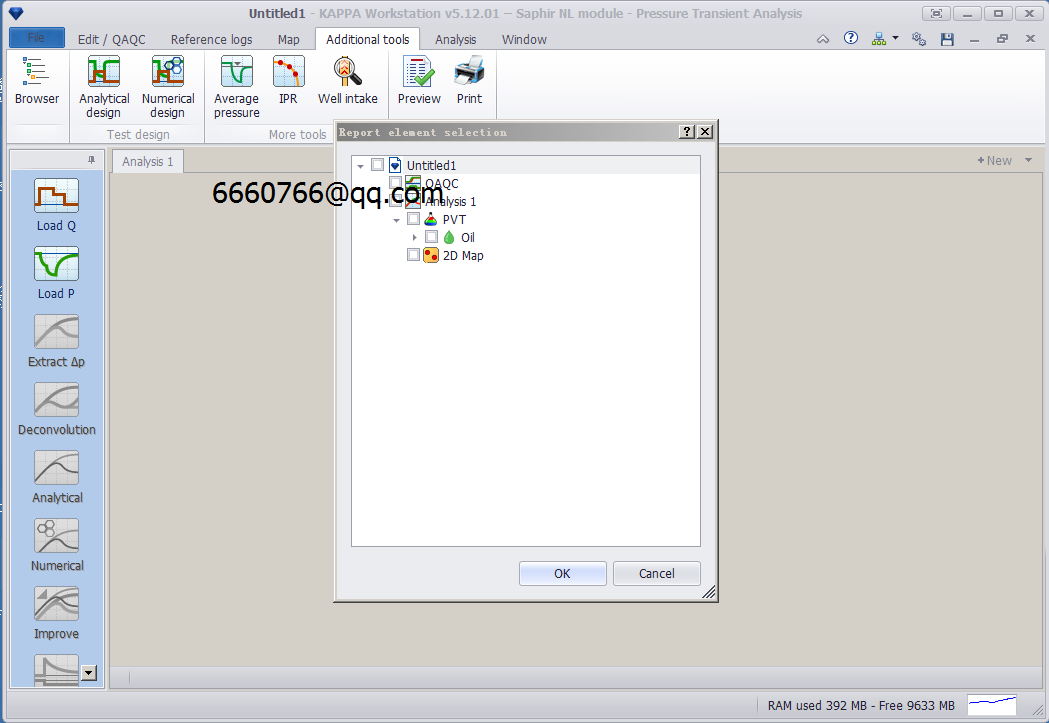Select the Load Q tool
Viewport: 1049px width, 723px height.
tap(56, 205)
